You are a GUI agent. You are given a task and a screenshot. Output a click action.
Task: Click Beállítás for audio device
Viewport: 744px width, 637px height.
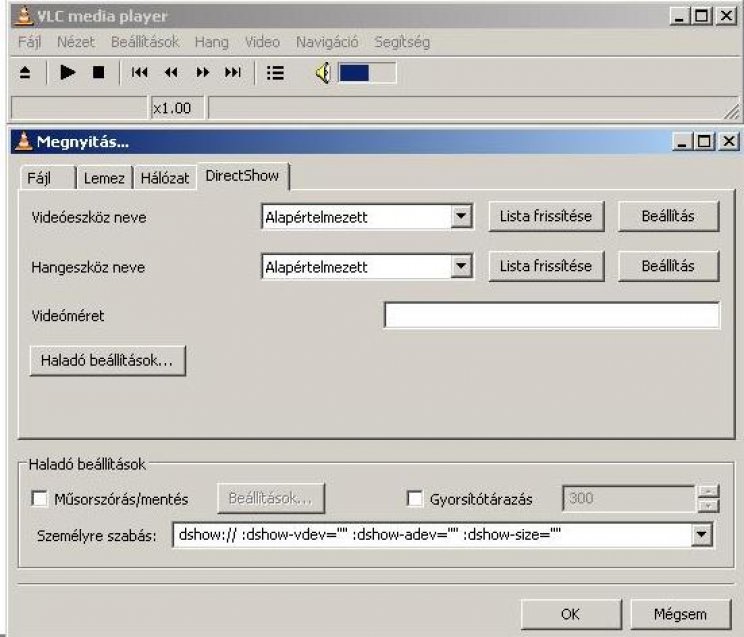click(668, 266)
